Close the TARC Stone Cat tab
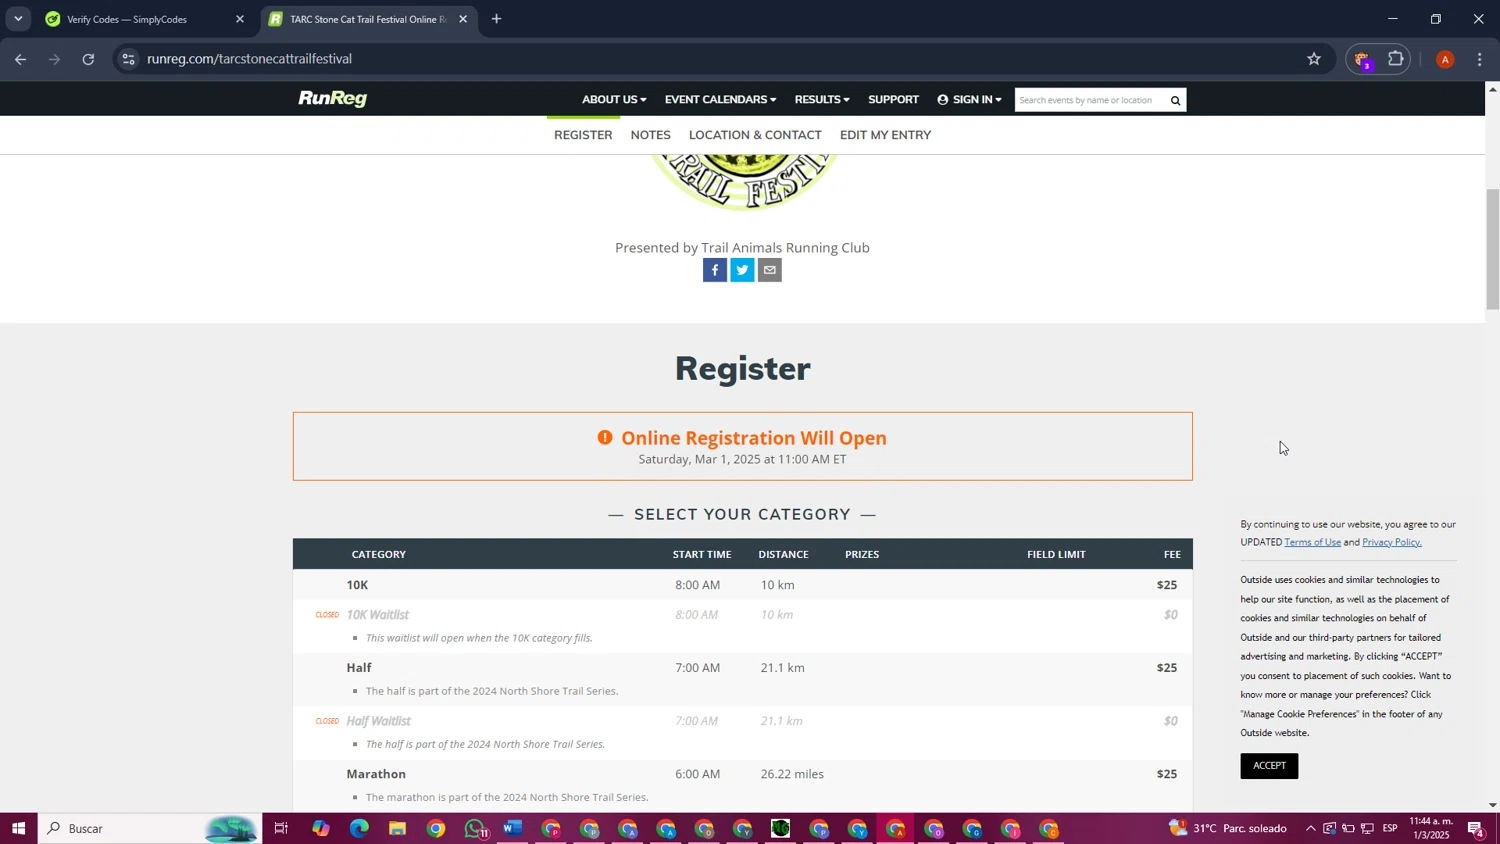The height and width of the screenshot is (844, 1500). coord(463,19)
